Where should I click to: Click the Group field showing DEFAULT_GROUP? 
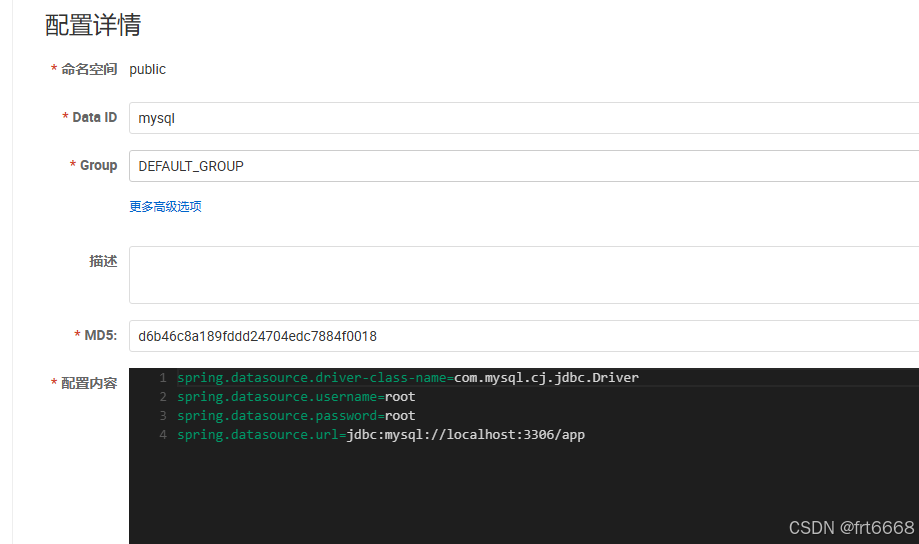pos(524,166)
